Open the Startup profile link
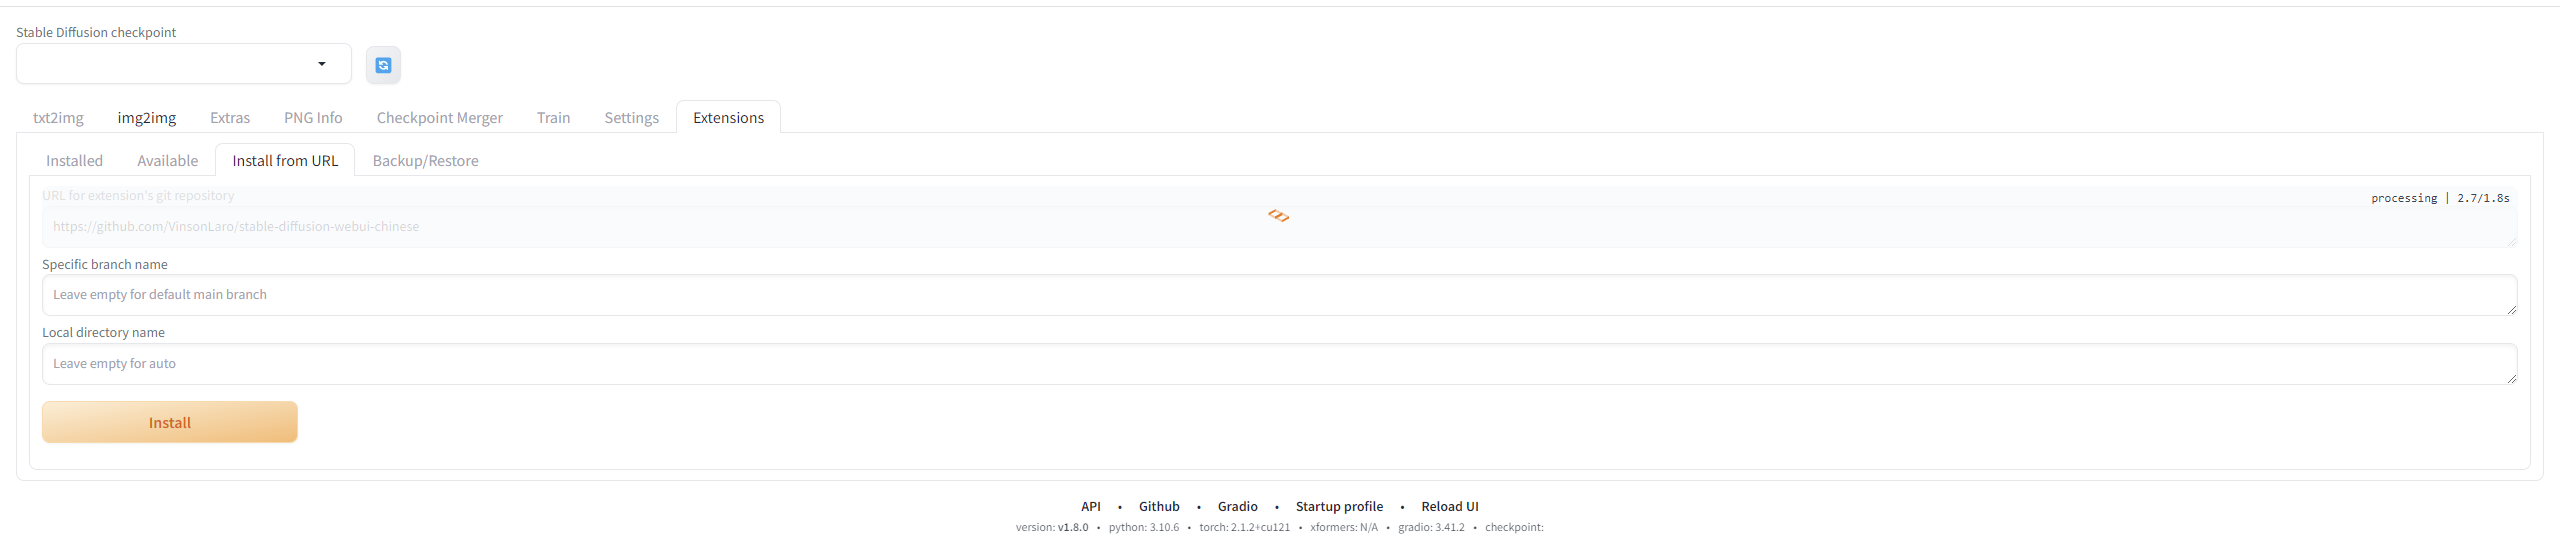 click(x=1339, y=507)
